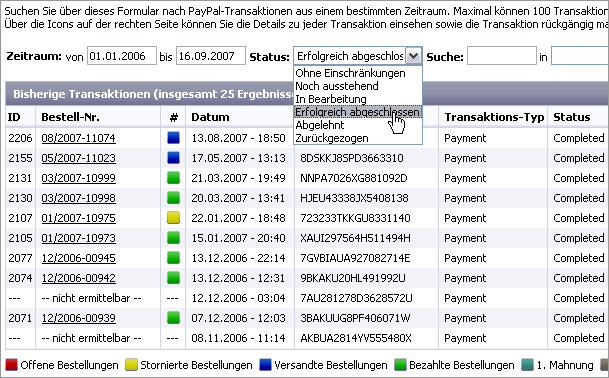
Task: Click the Status dropdown arrow button
Action: [x=413, y=56]
